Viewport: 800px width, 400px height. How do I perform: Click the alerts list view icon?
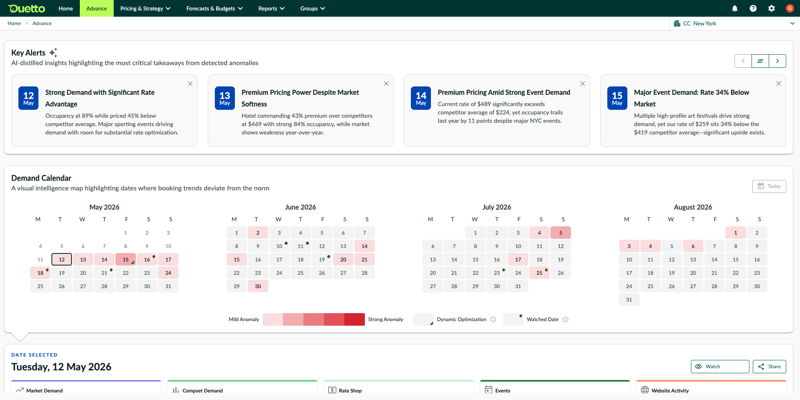(x=760, y=61)
